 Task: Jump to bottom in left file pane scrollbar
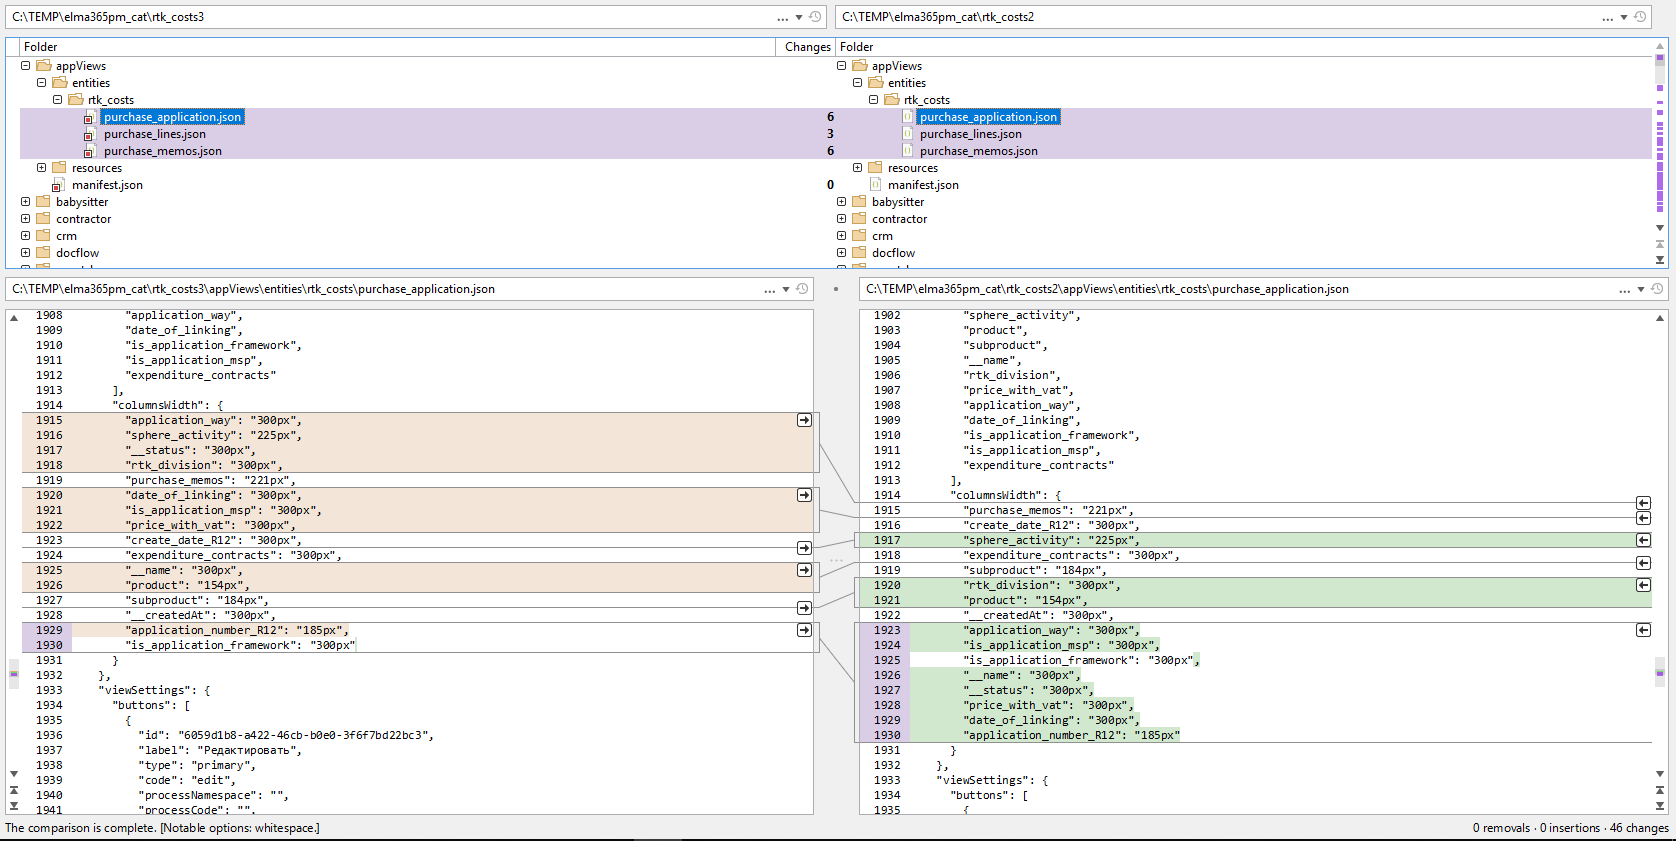pos(14,805)
